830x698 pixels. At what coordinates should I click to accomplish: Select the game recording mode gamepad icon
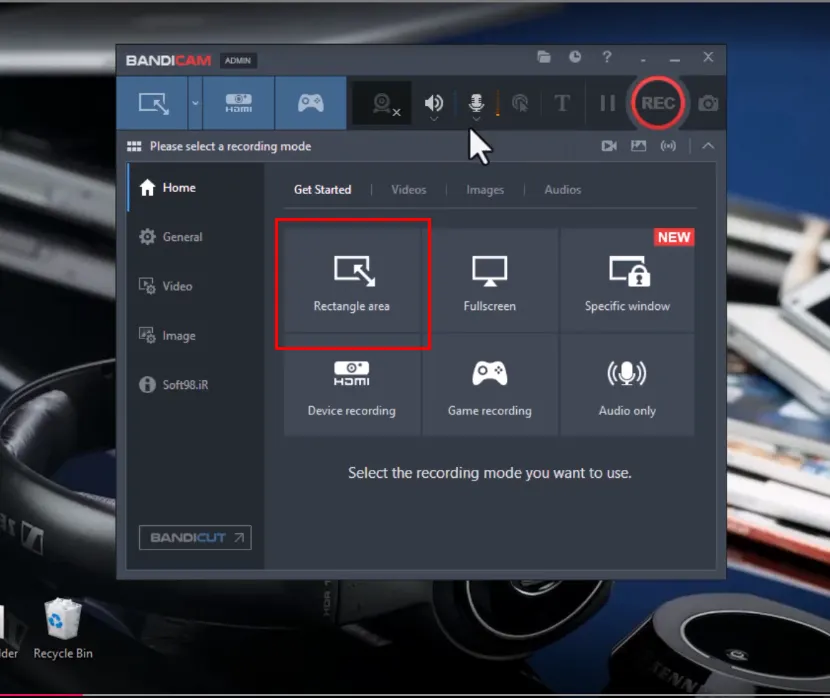coord(311,103)
